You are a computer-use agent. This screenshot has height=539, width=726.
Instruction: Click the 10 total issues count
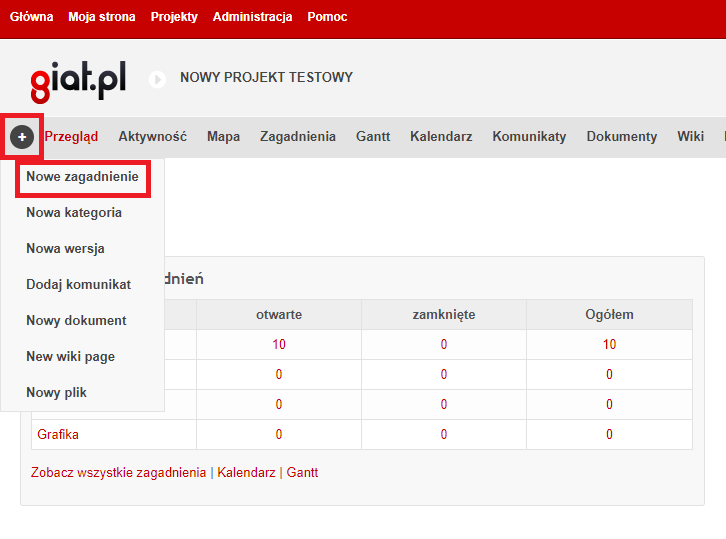click(609, 345)
